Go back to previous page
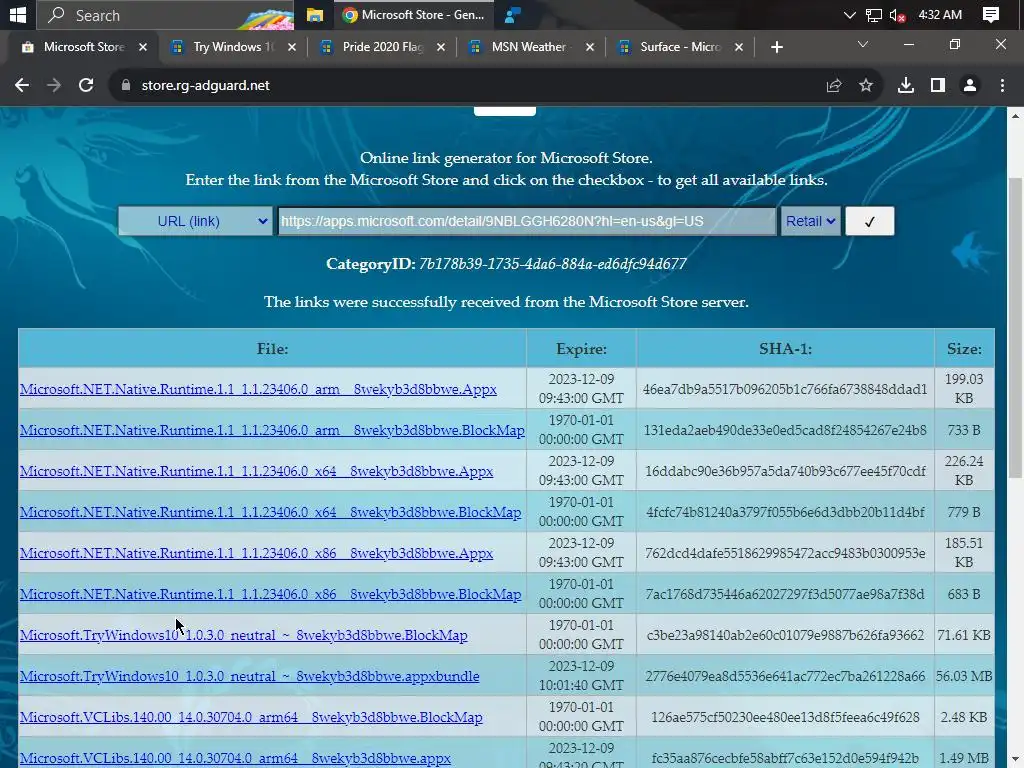The image size is (1024, 768). 22,86
